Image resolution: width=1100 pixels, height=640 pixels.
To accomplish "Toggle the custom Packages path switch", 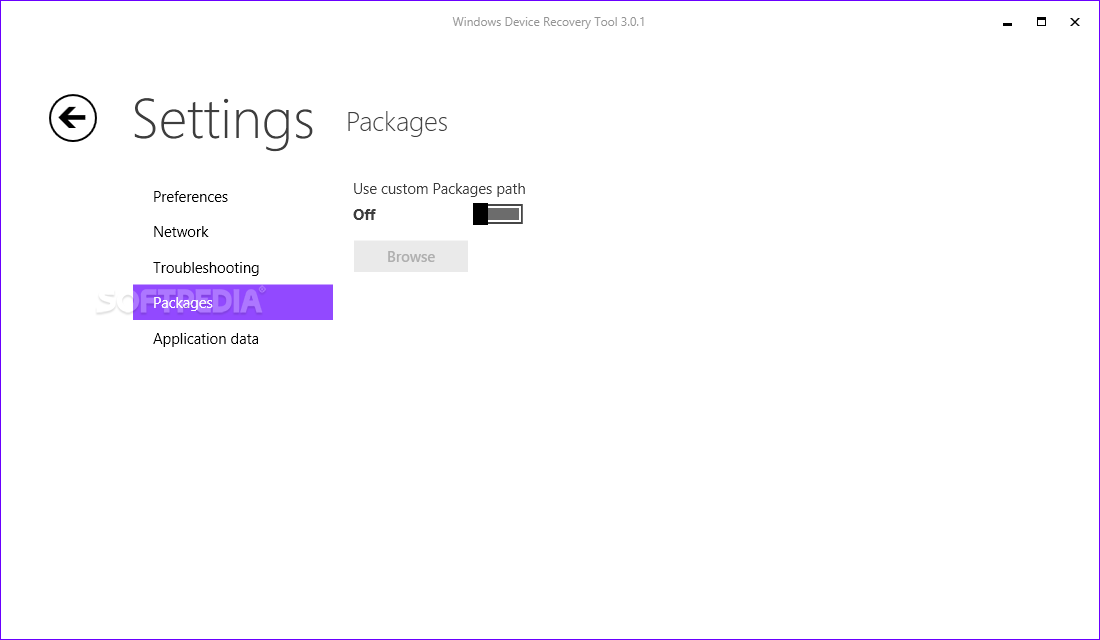I will [498, 214].
